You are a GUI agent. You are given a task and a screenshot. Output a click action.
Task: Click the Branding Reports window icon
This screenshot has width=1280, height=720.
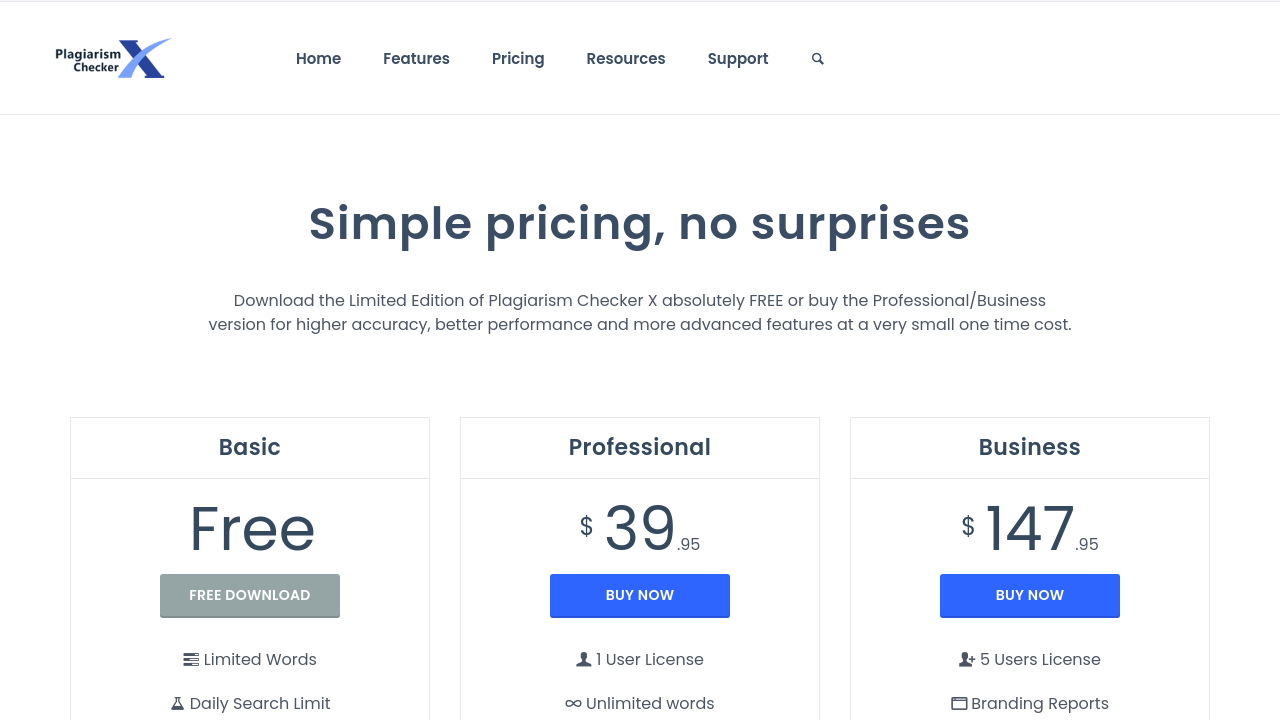[x=959, y=704]
